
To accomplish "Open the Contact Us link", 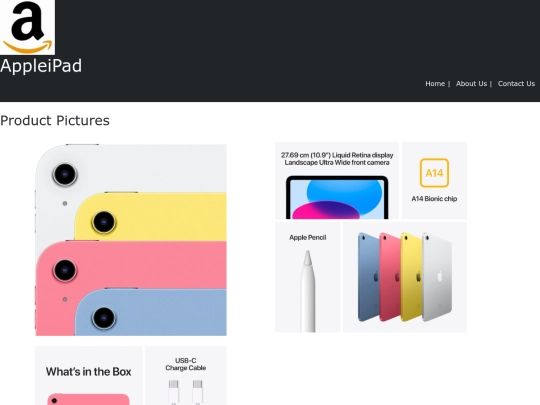I will click(516, 84).
